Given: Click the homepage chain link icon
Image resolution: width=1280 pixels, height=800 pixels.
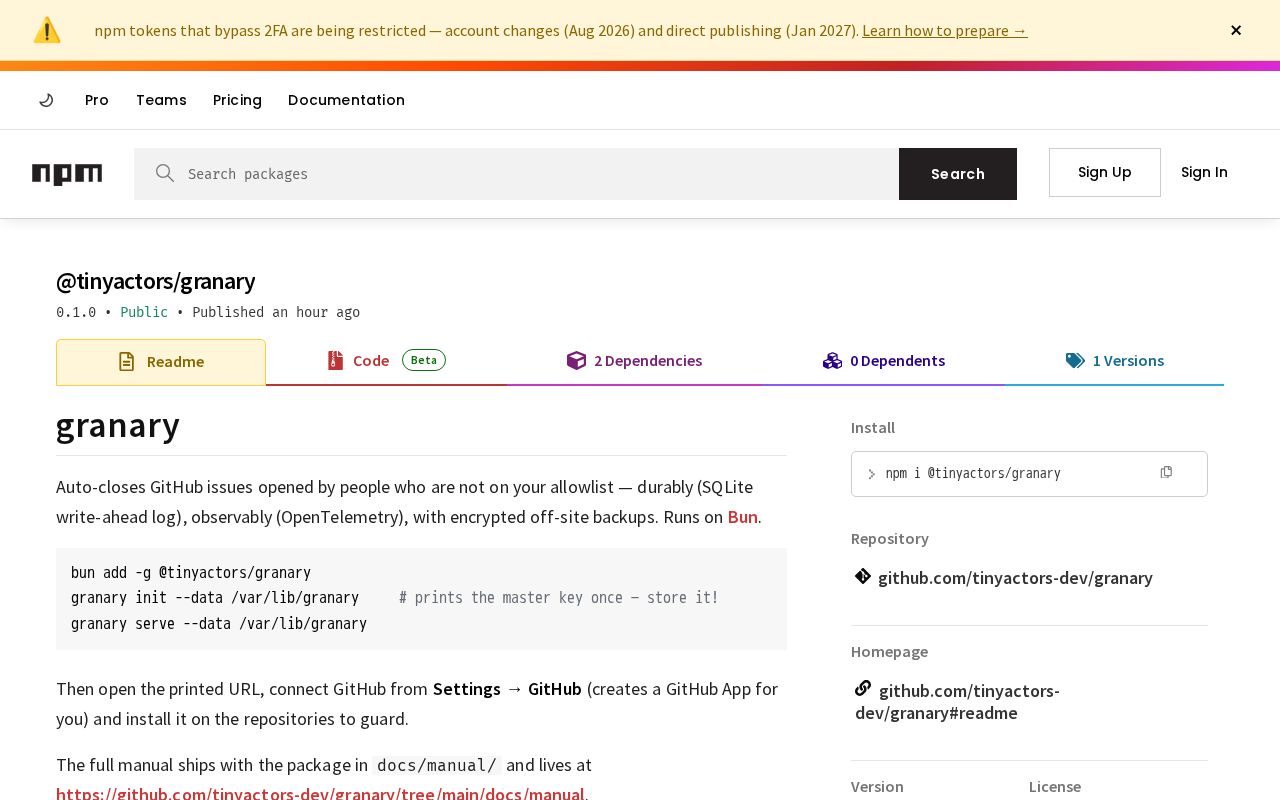Looking at the screenshot, I should click(863, 688).
